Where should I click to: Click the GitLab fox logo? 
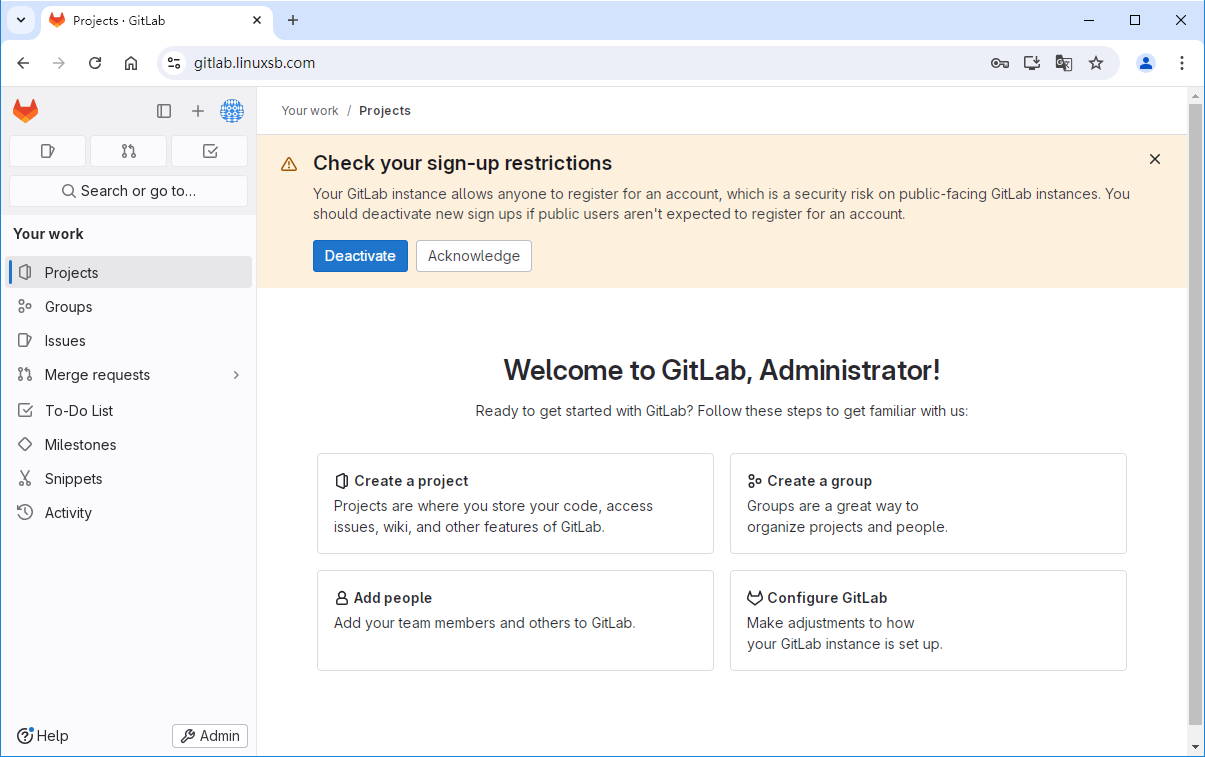25,111
